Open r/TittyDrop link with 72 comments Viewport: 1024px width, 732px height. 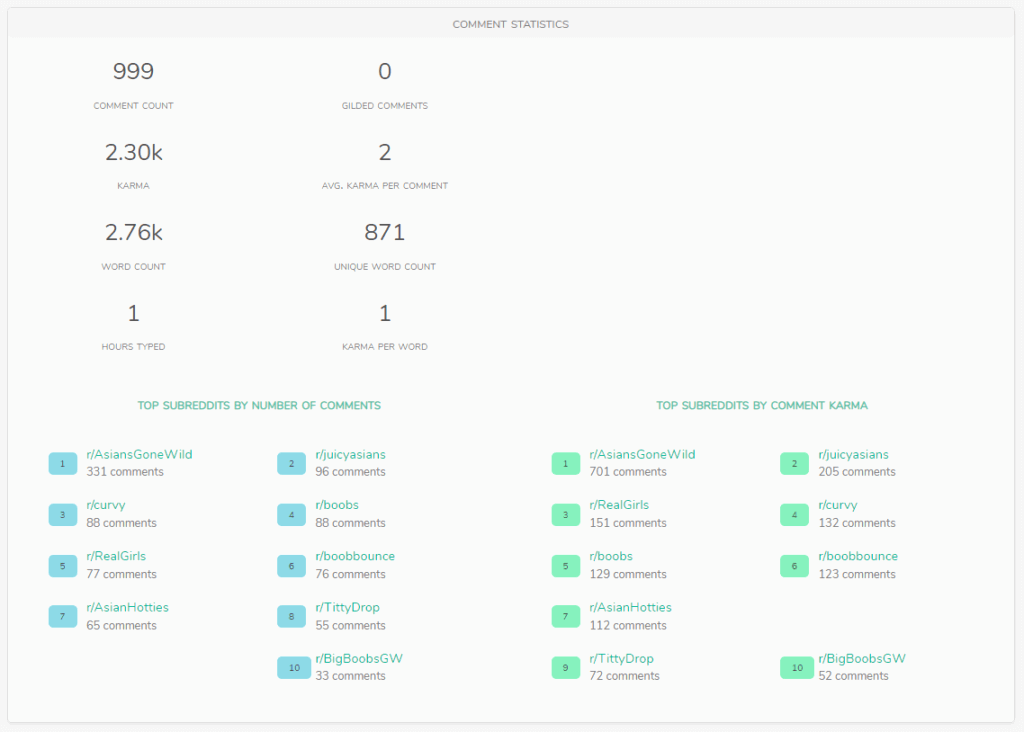(x=621, y=658)
